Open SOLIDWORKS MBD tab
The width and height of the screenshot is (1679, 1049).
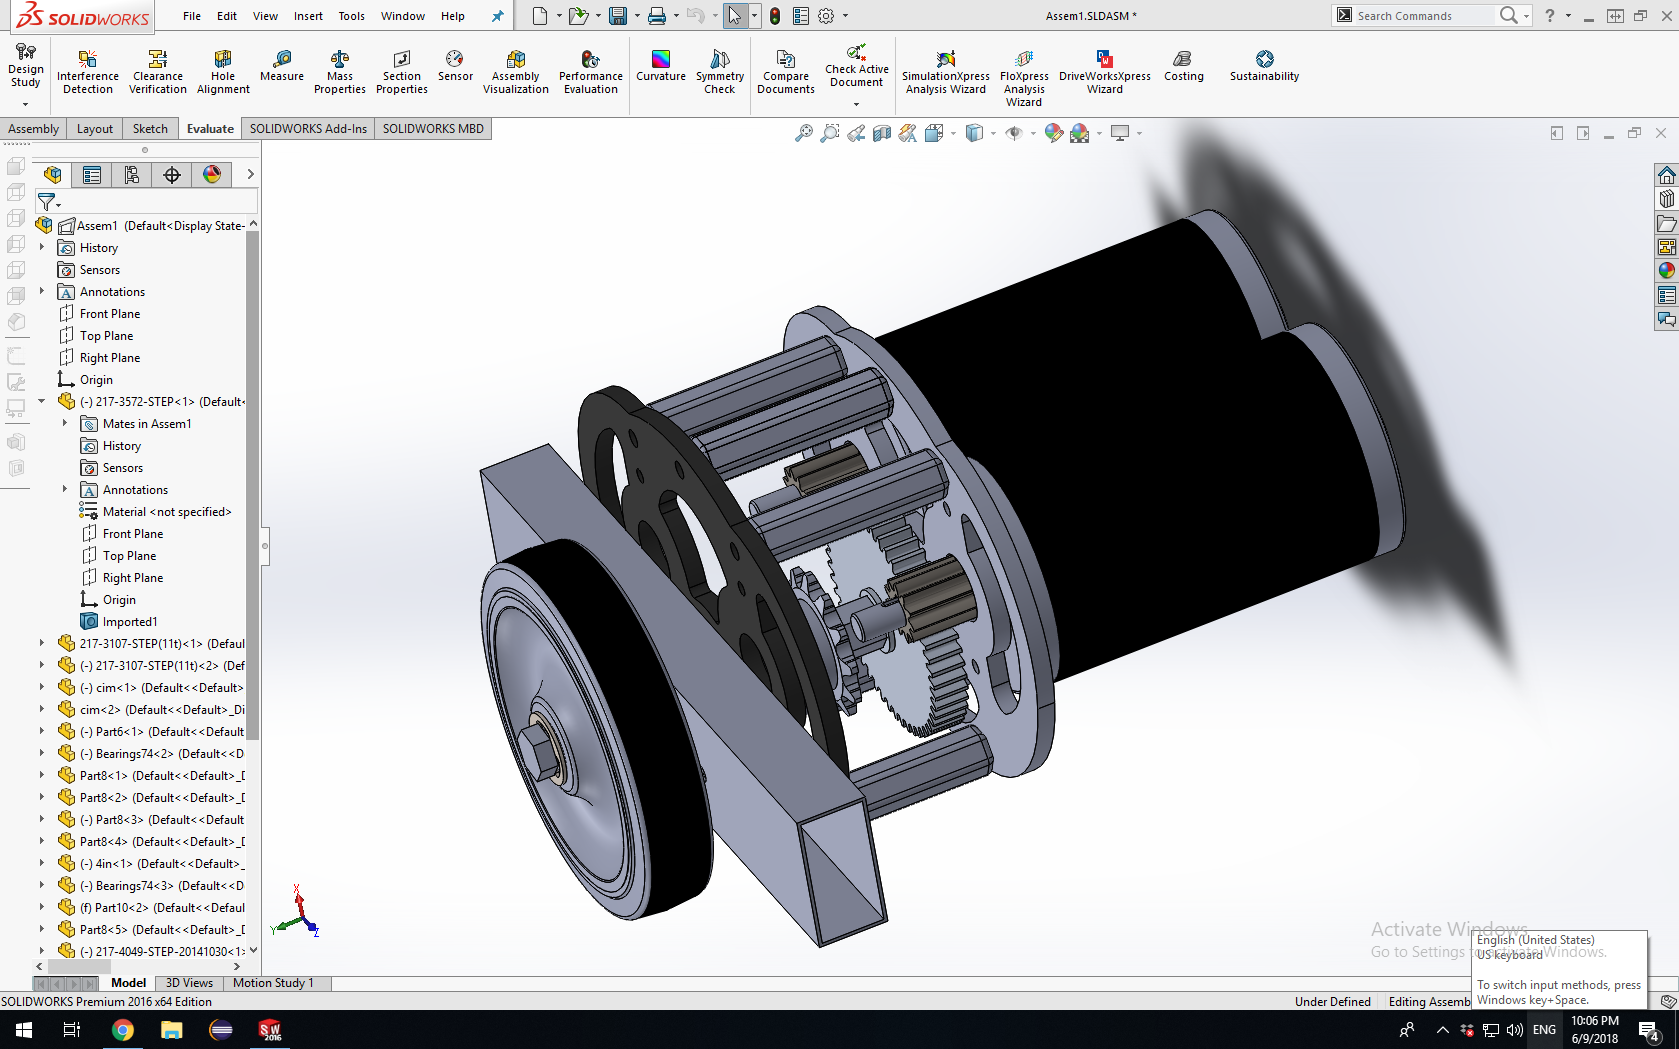(433, 129)
